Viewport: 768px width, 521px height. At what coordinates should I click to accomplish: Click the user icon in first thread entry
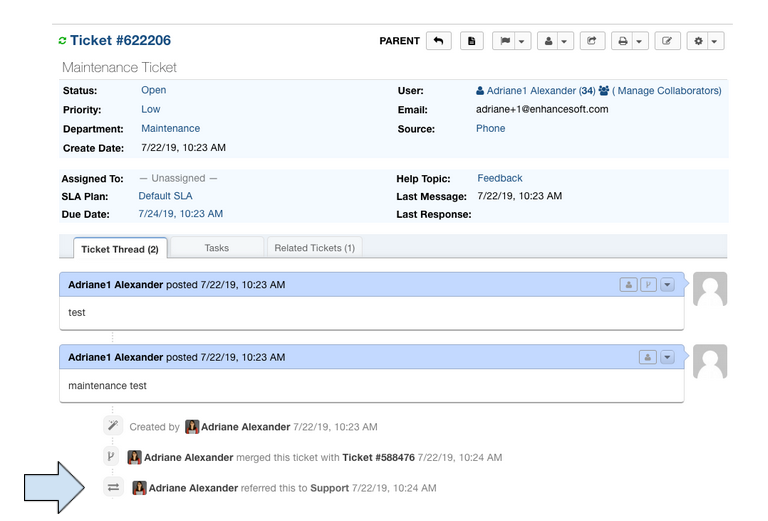628,285
